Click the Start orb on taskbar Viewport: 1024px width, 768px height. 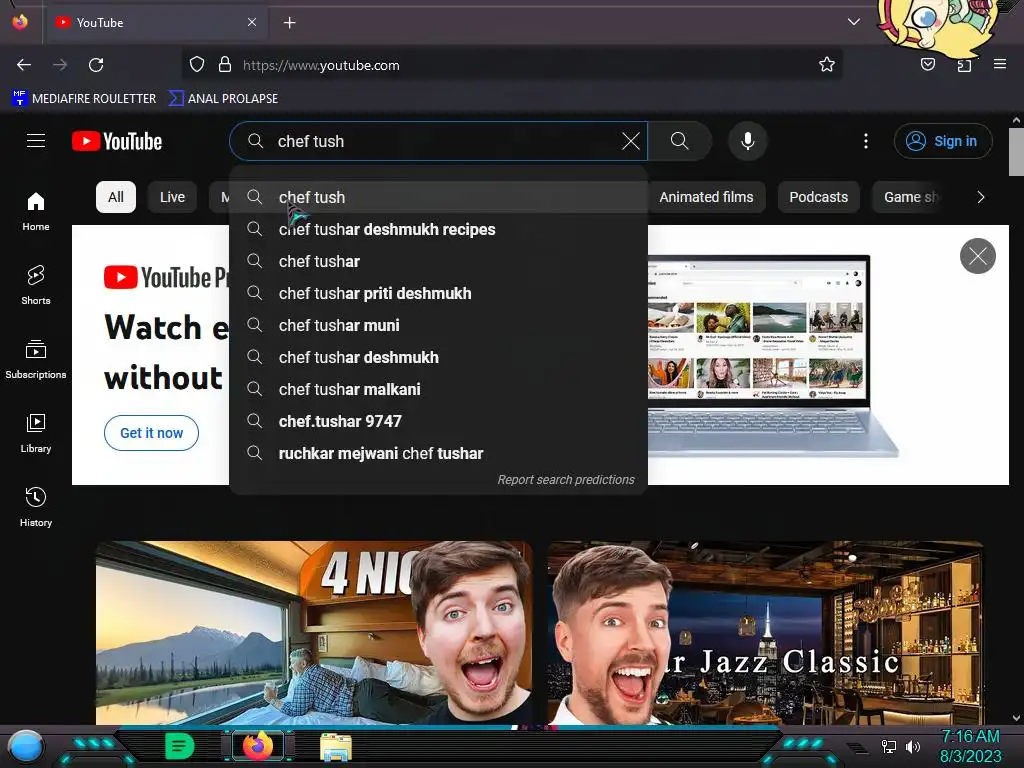26,746
